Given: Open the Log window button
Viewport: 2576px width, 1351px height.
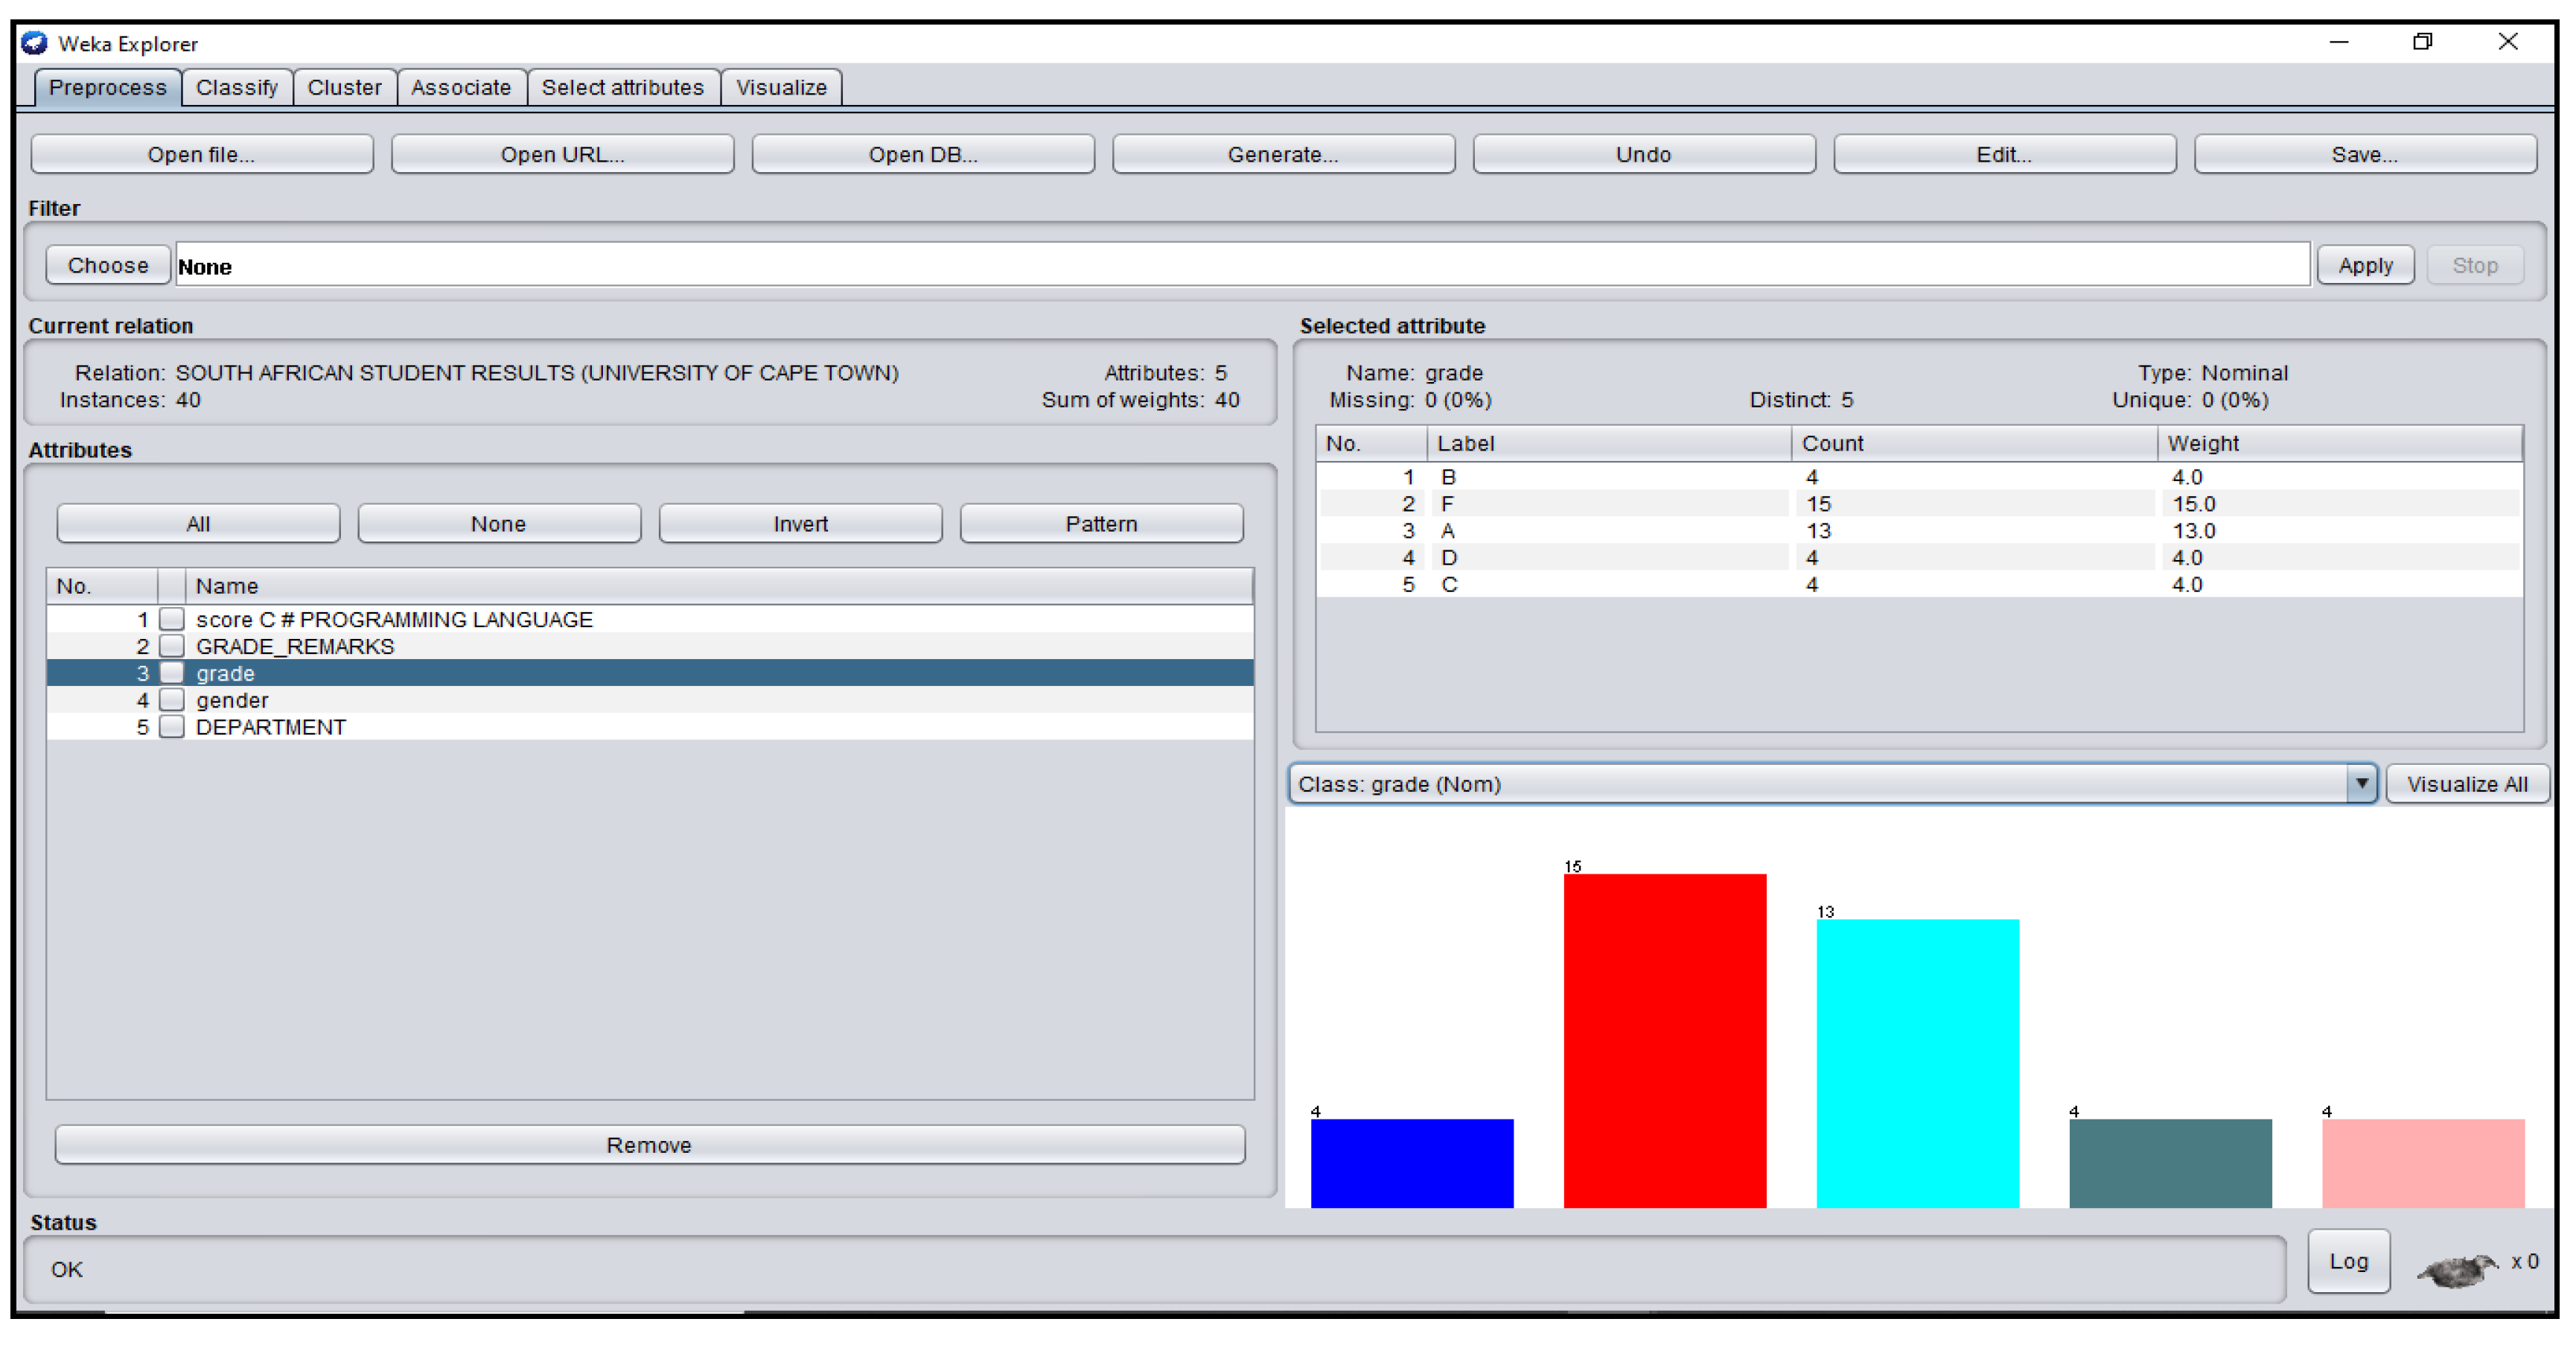Looking at the screenshot, I should pyautogui.click(x=2348, y=1261).
